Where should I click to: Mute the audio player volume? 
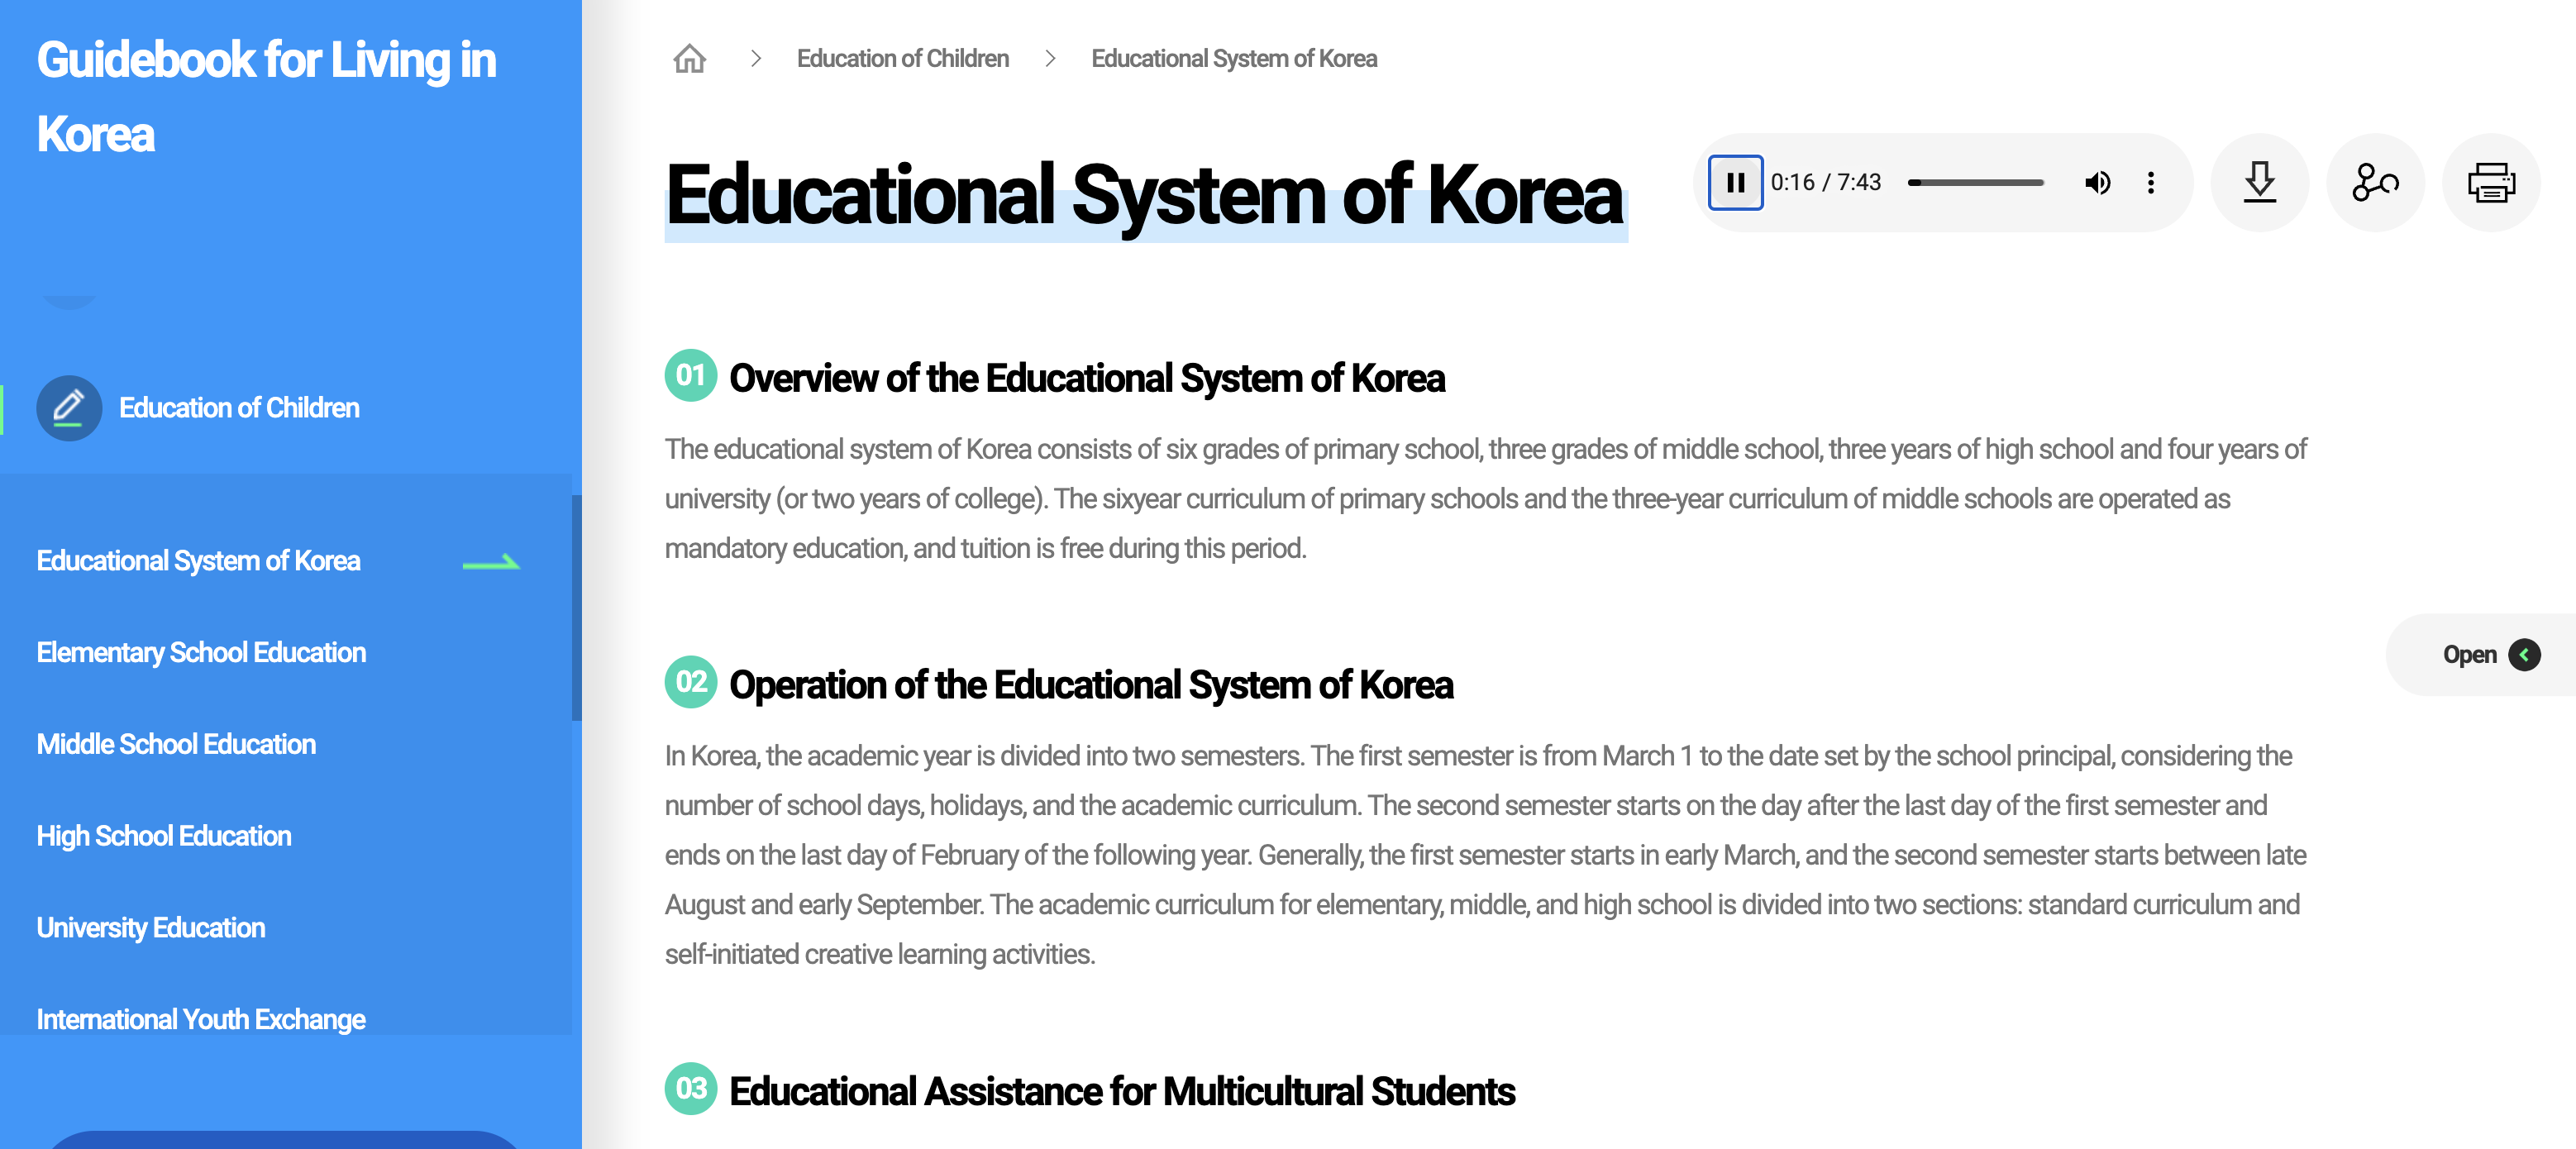[x=2097, y=183]
